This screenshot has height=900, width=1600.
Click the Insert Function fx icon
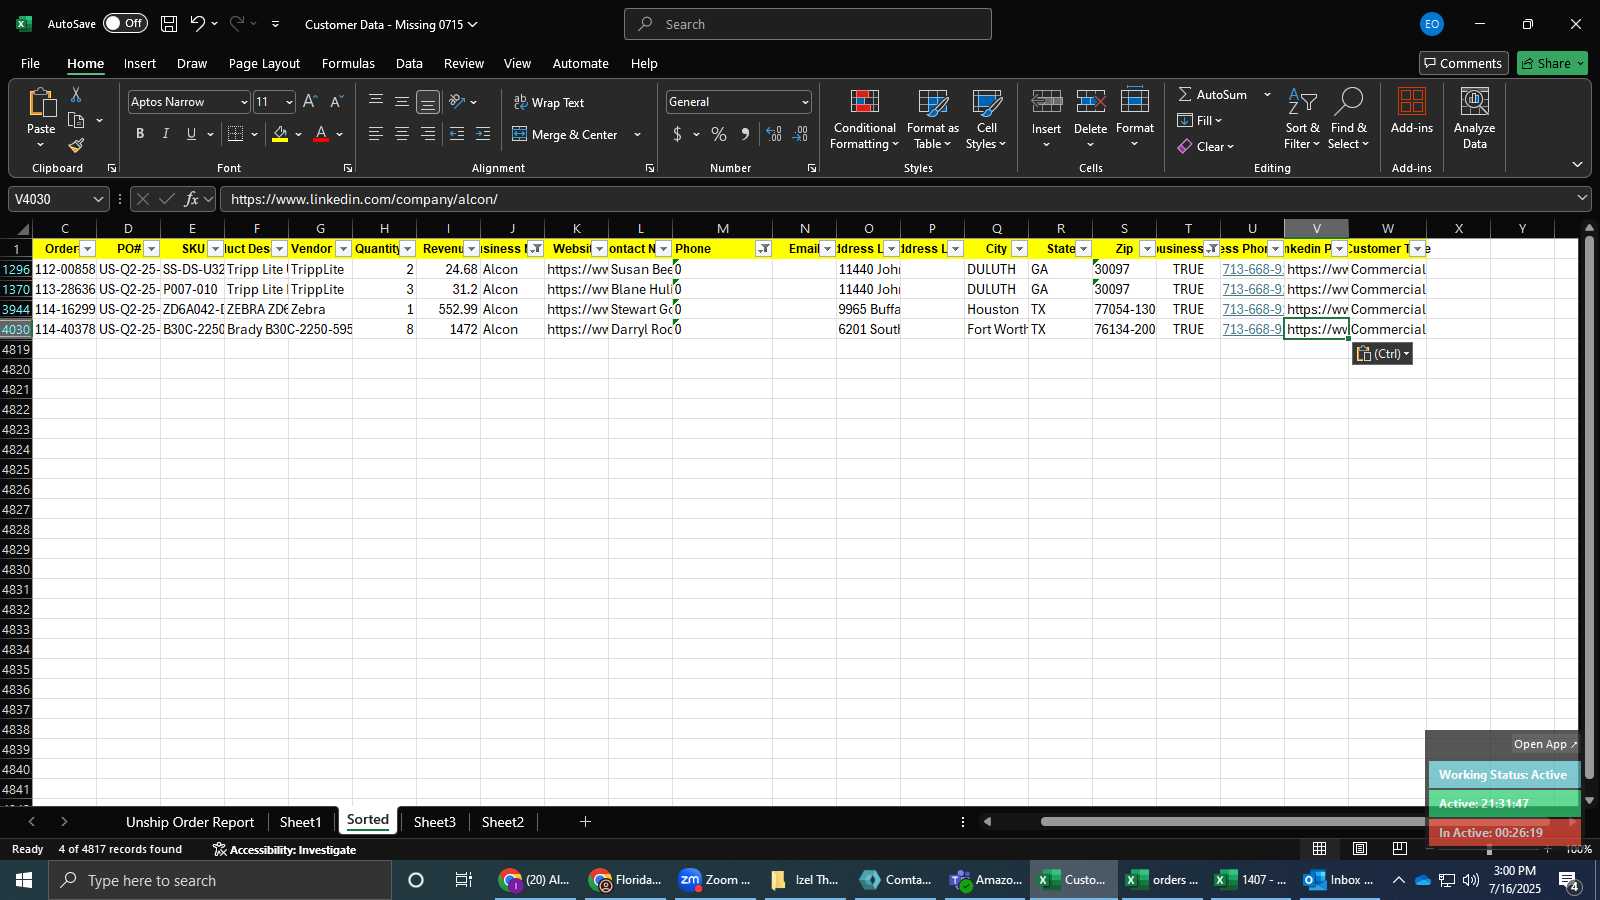click(x=192, y=199)
